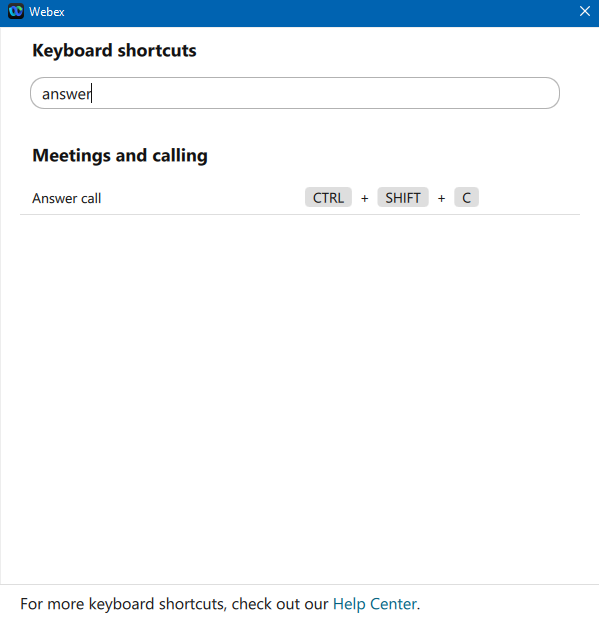
Task: Place cursor on the typed word 'answer'
Action: (x=66, y=94)
